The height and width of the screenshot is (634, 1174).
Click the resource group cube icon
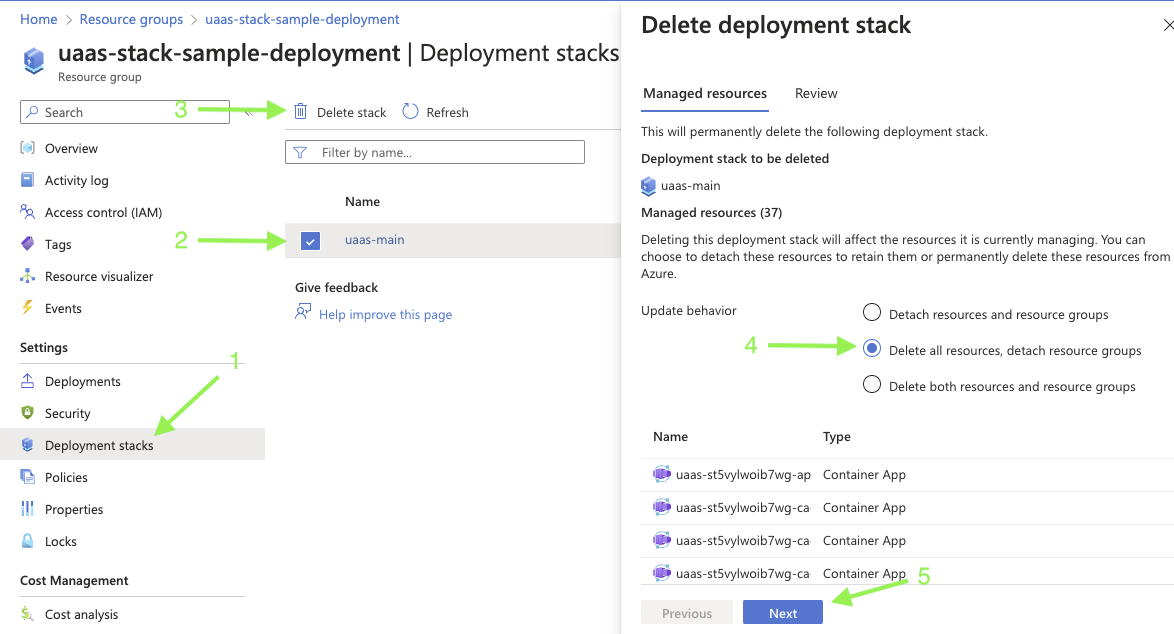(34, 61)
